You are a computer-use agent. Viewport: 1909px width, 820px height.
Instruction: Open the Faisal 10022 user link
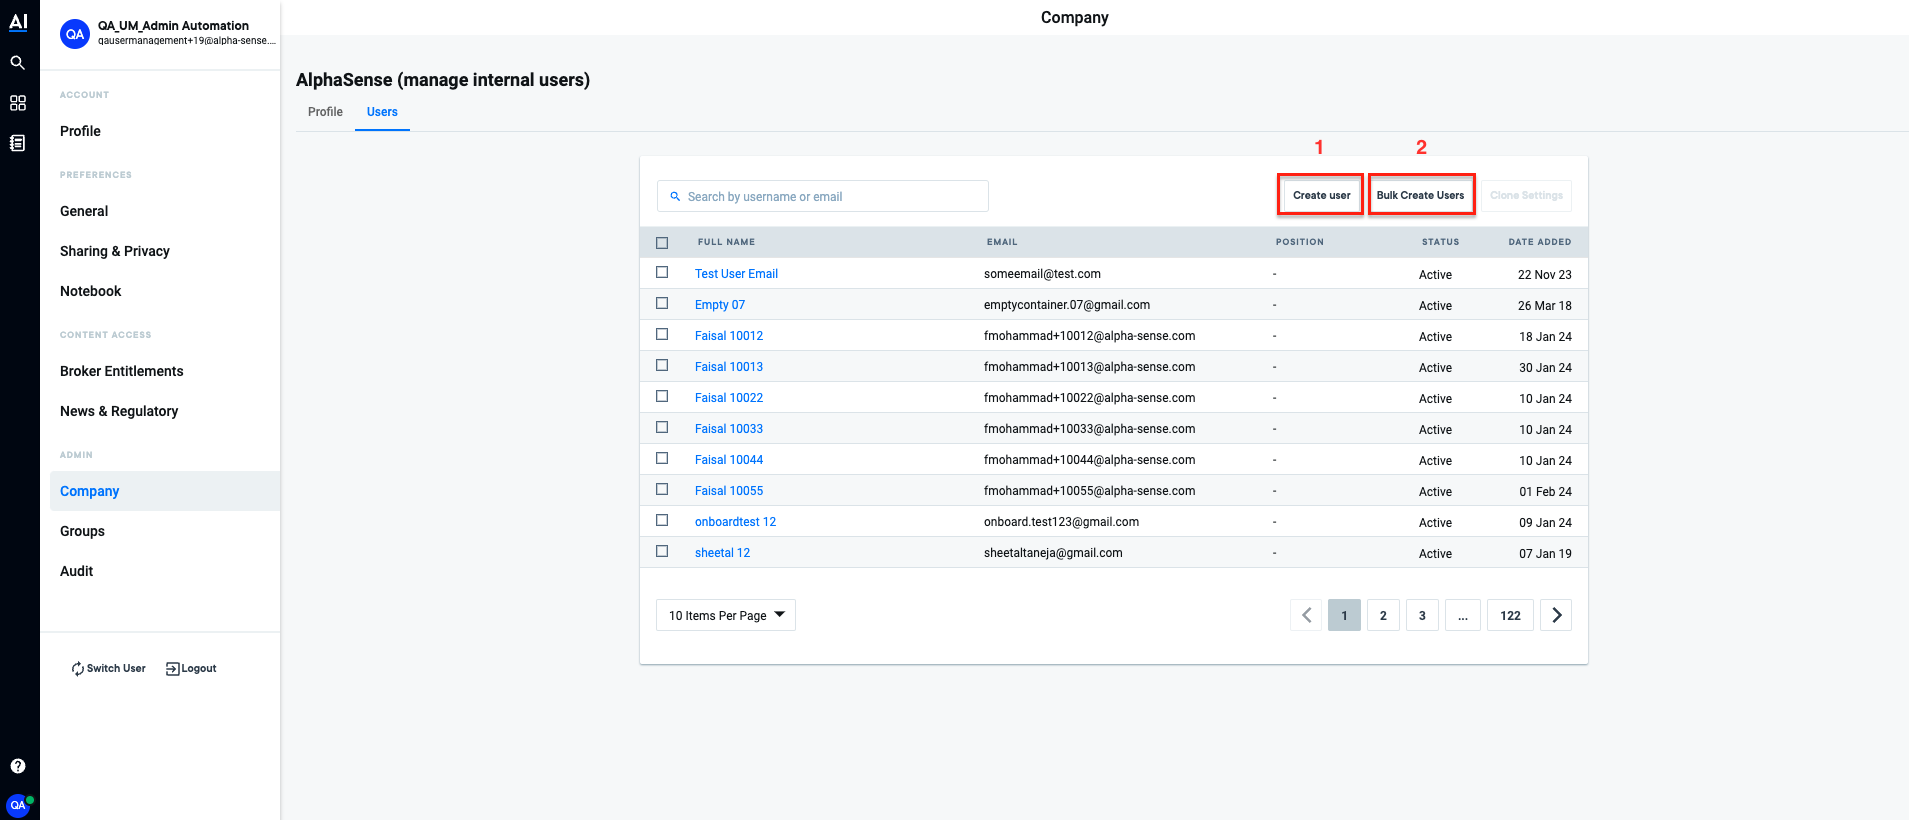tap(729, 398)
